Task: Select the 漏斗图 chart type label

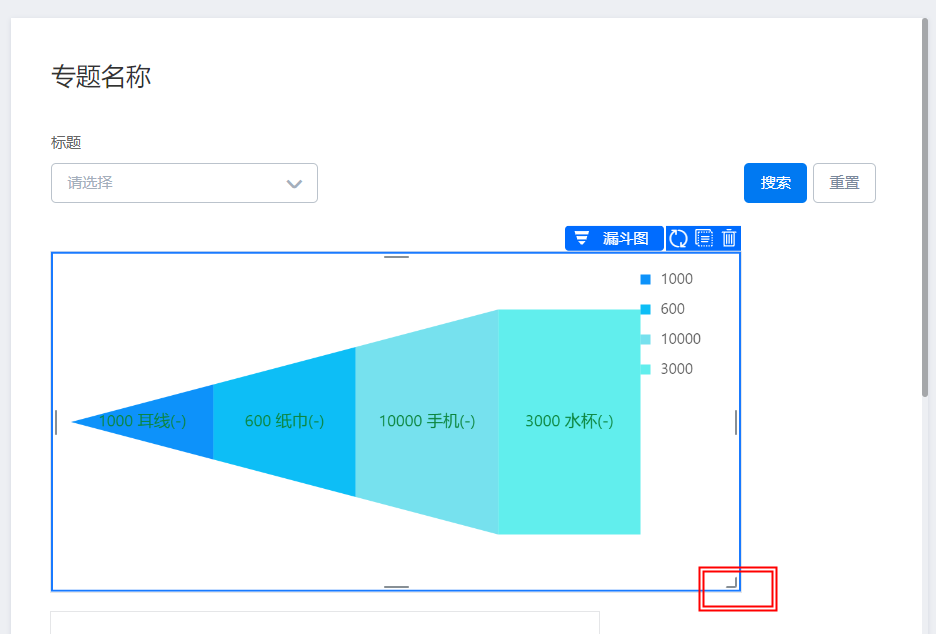Action: pyautogui.click(x=626, y=238)
